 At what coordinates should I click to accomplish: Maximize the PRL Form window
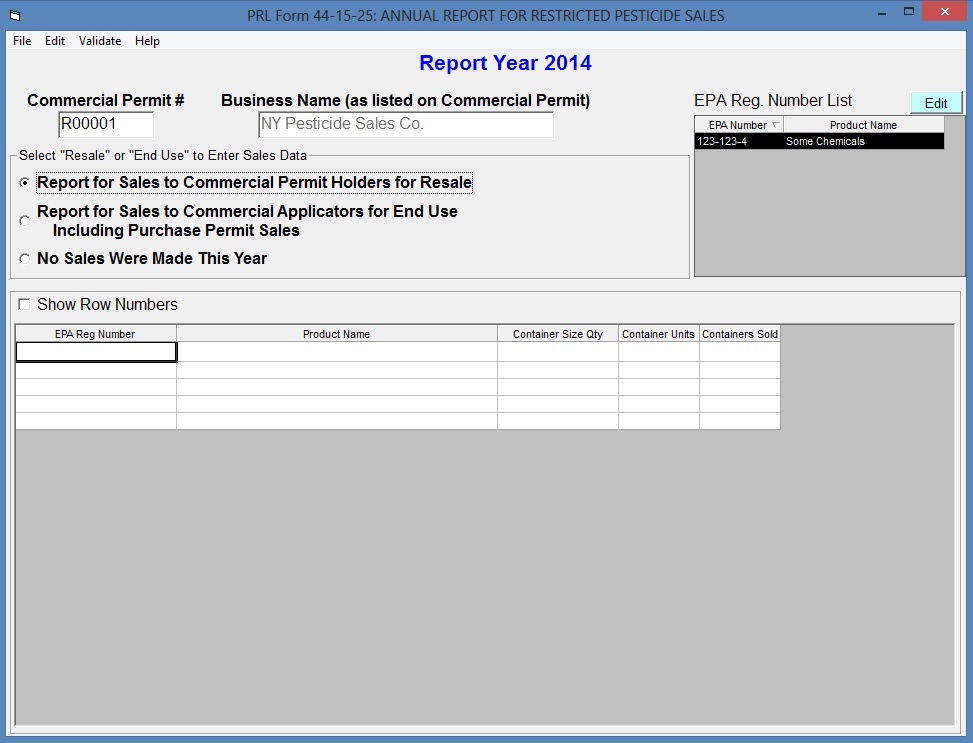[x=908, y=12]
